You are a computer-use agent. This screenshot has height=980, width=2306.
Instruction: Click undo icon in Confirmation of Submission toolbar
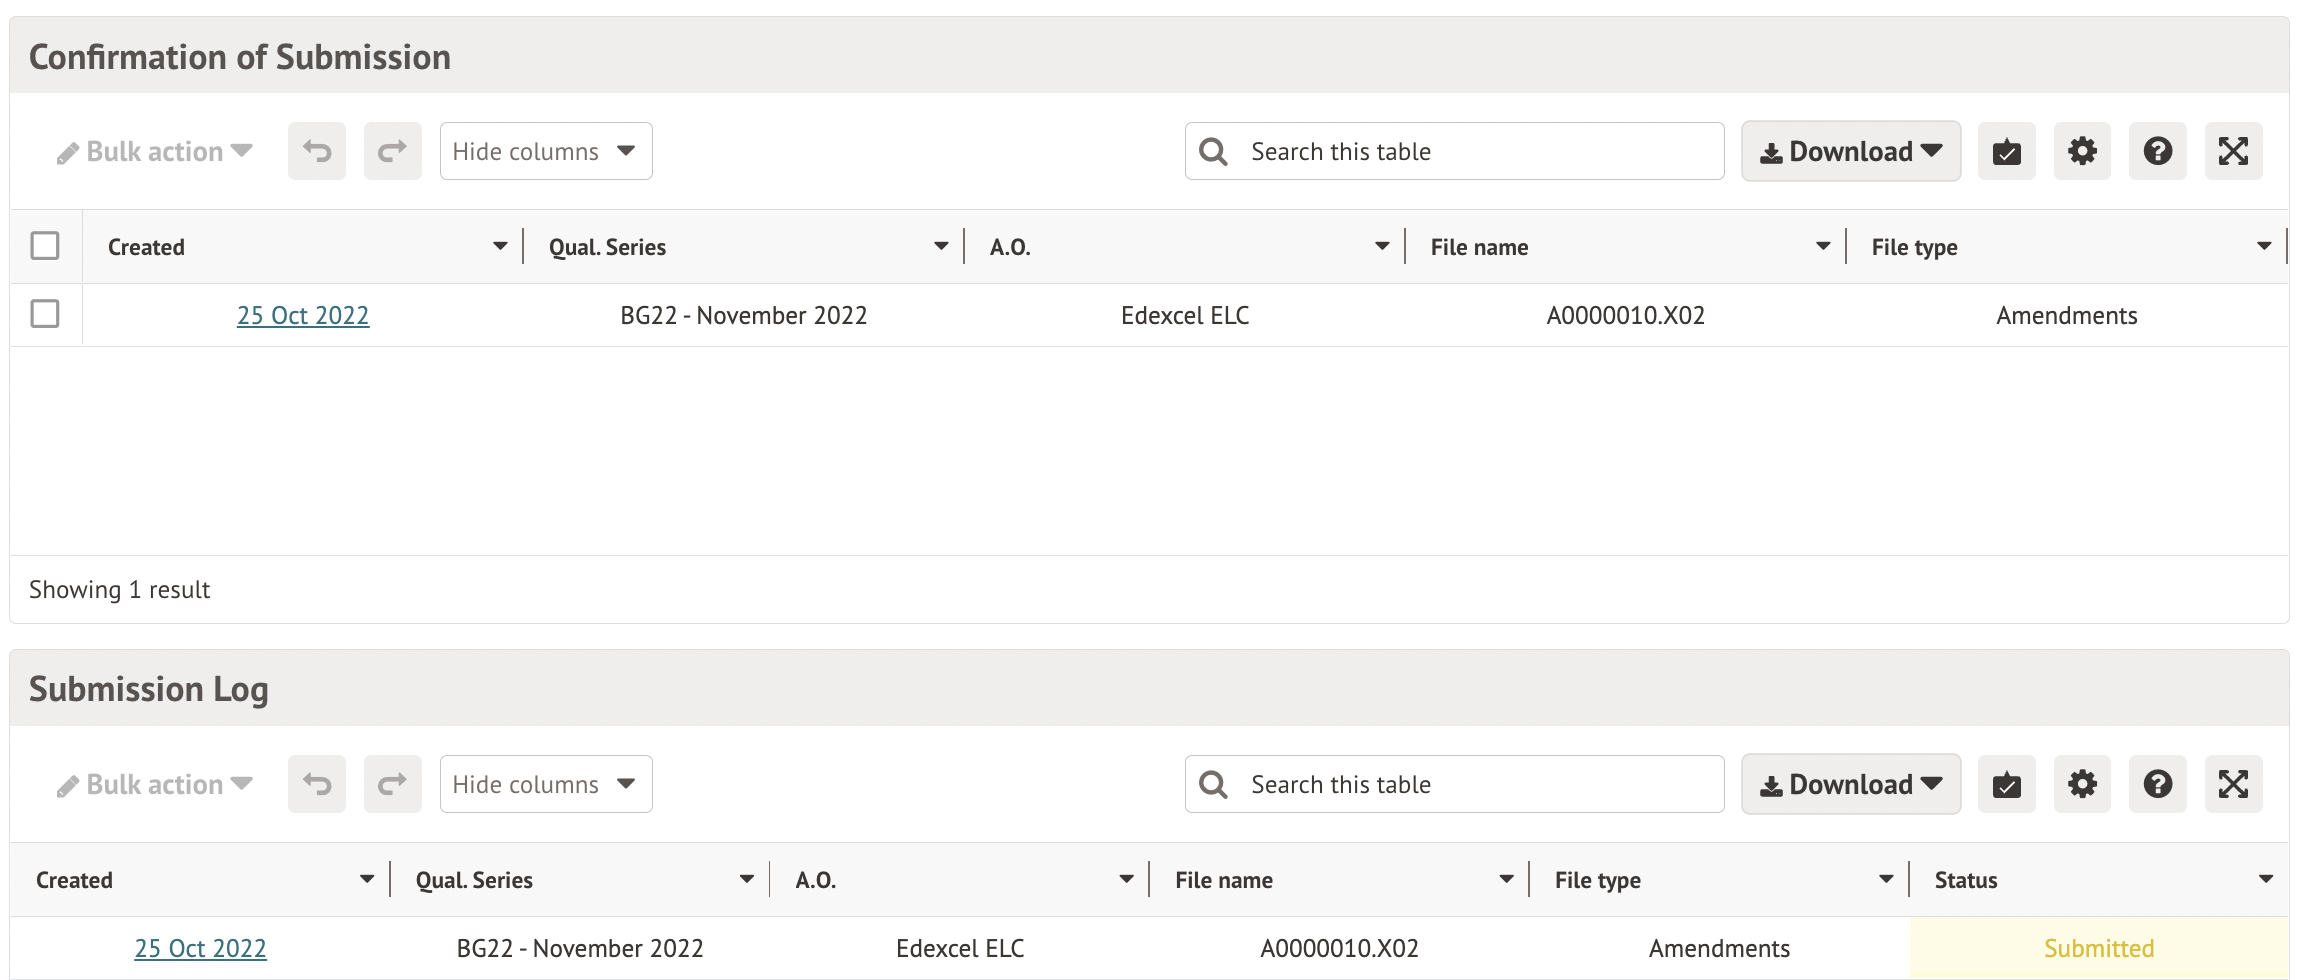[x=317, y=152]
